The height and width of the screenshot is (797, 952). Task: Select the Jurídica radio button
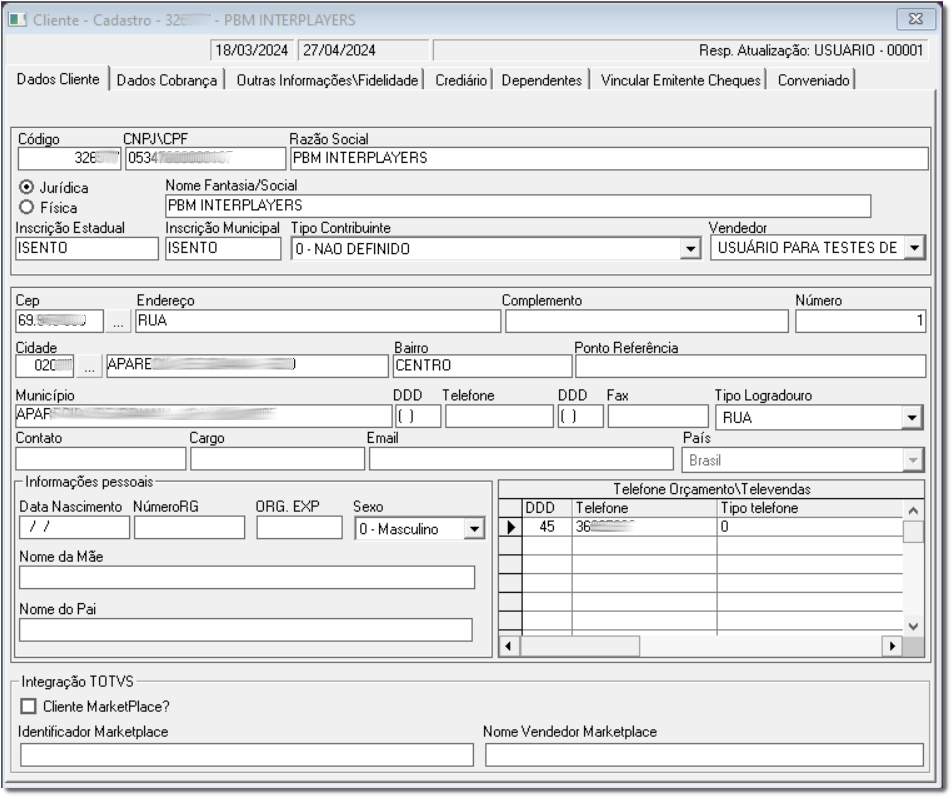[26, 187]
